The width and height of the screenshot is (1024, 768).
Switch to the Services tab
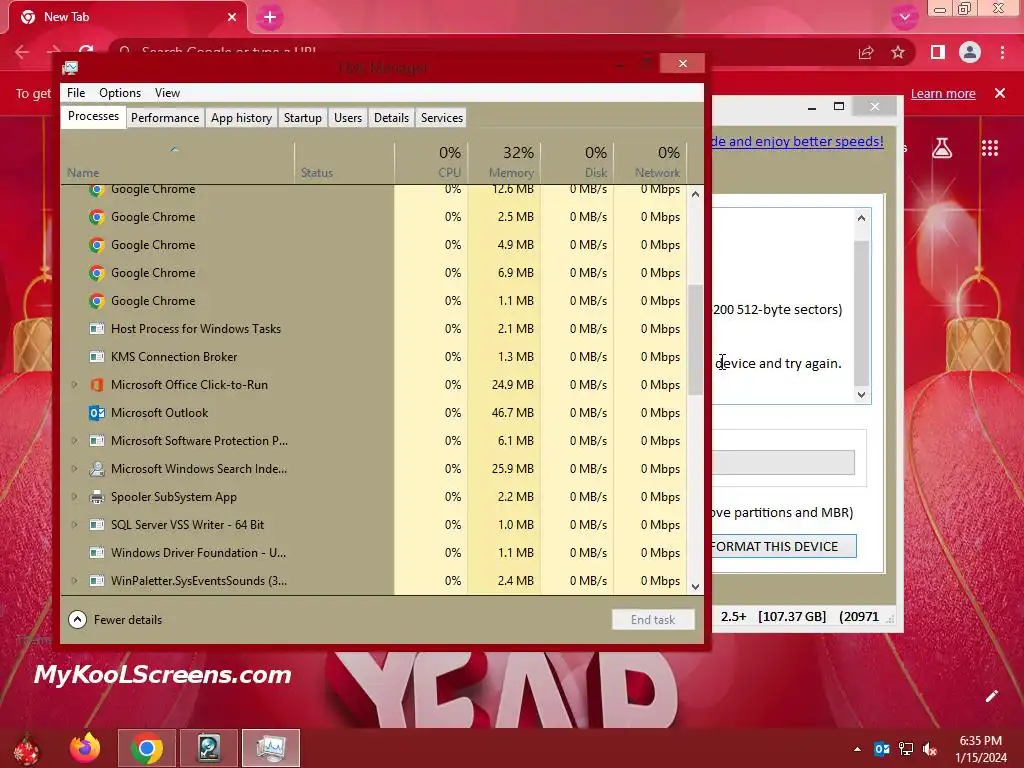point(441,118)
